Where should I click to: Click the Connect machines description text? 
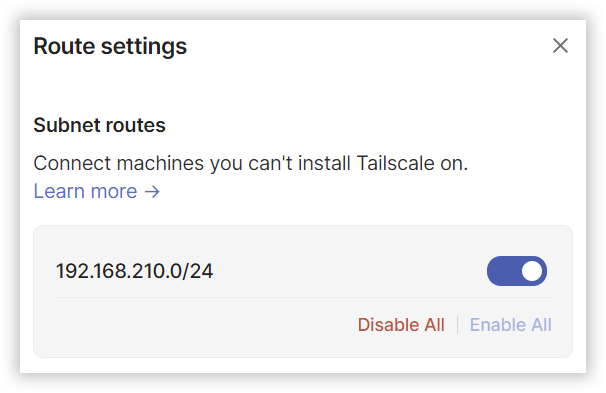(x=251, y=163)
